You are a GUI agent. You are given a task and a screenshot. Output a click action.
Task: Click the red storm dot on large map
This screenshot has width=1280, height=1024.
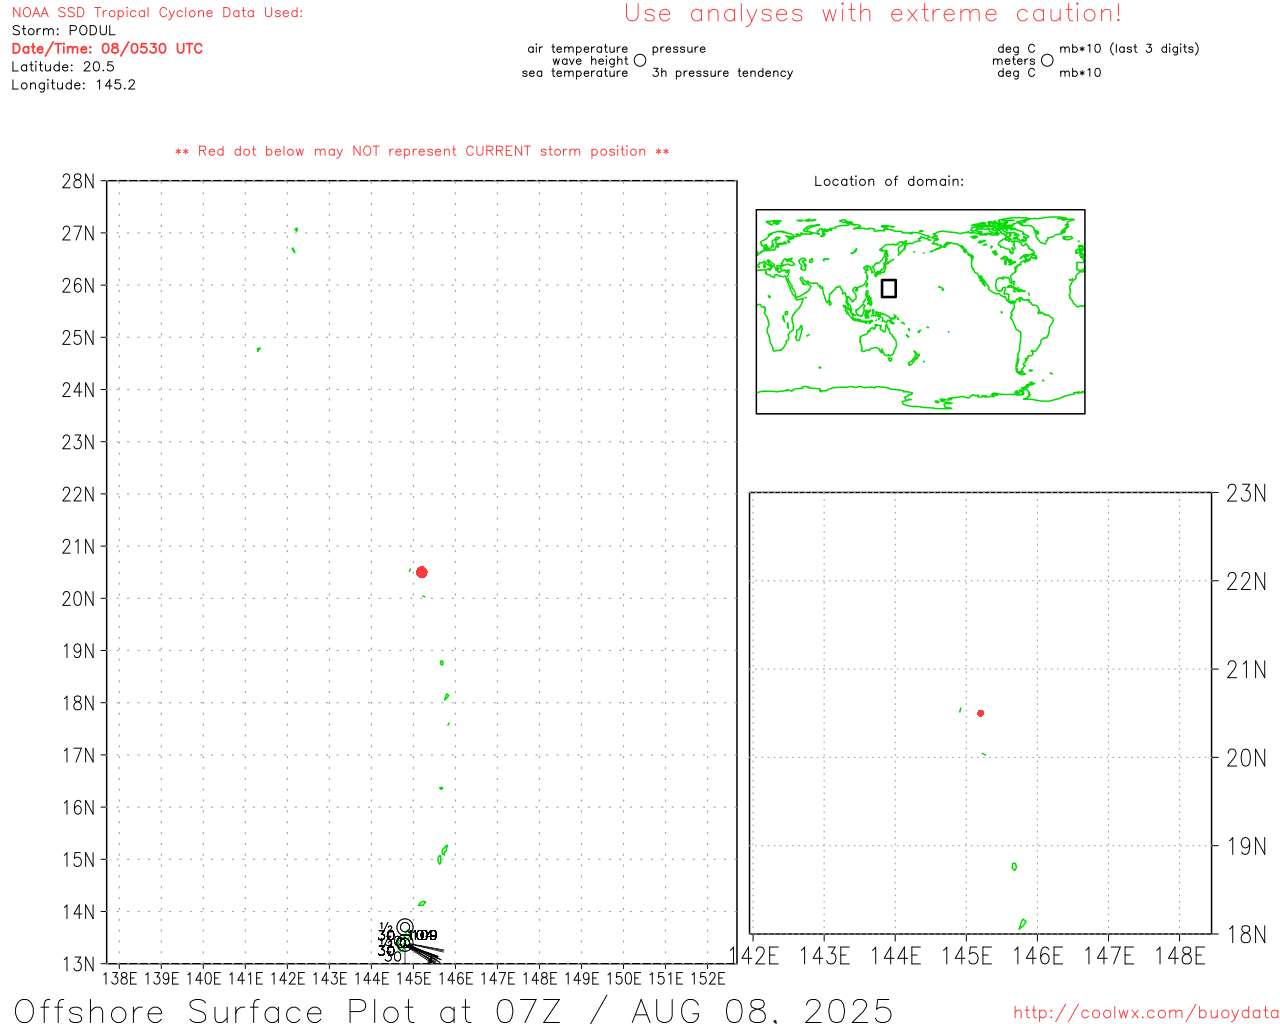[x=422, y=572]
